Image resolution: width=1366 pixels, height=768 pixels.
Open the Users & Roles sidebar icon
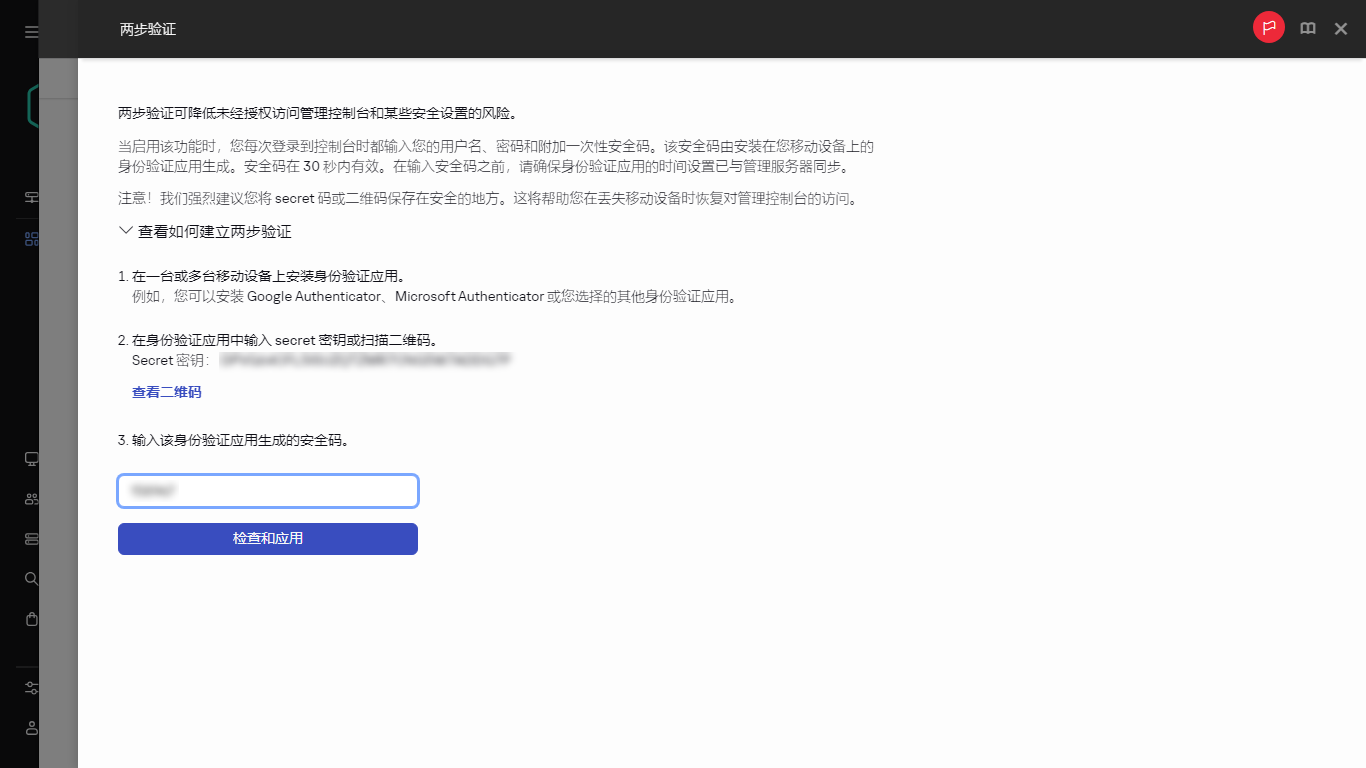[x=31, y=498]
